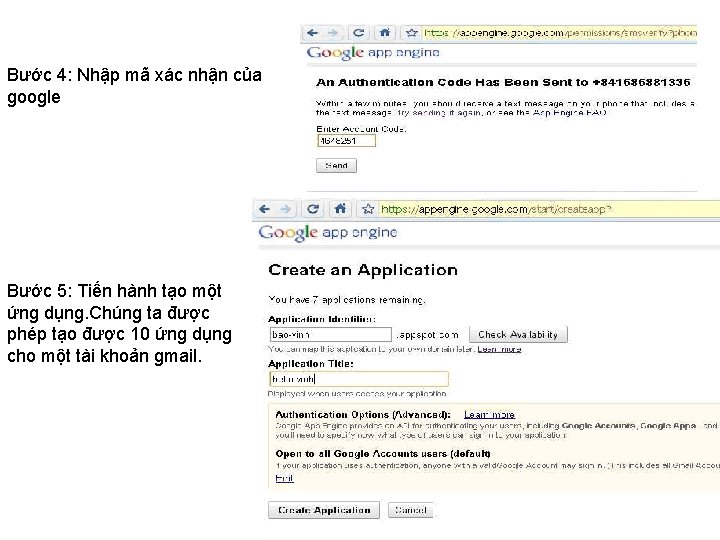Screen dimensions: 720x540
Task: Click the text 'Bước 4: Nhập mã xác nhận của google'
Action: pyautogui.click(x=134, y=86)
